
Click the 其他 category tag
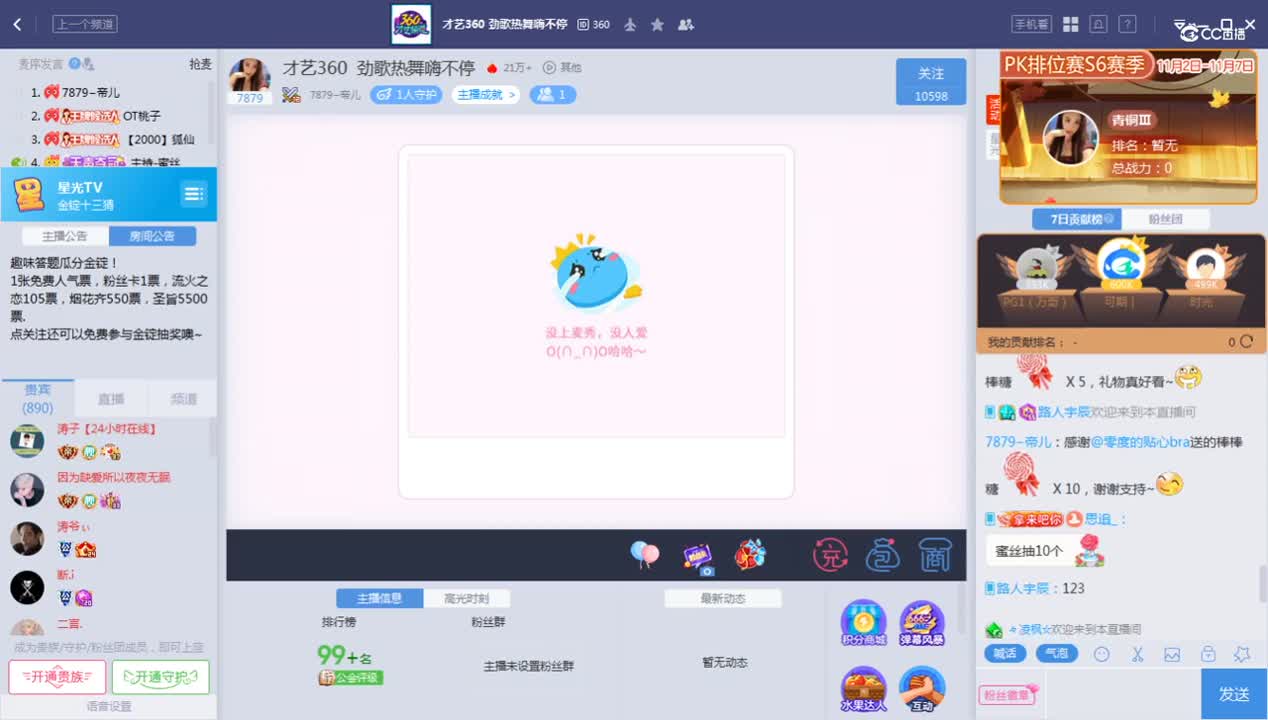tap(562, 68)
